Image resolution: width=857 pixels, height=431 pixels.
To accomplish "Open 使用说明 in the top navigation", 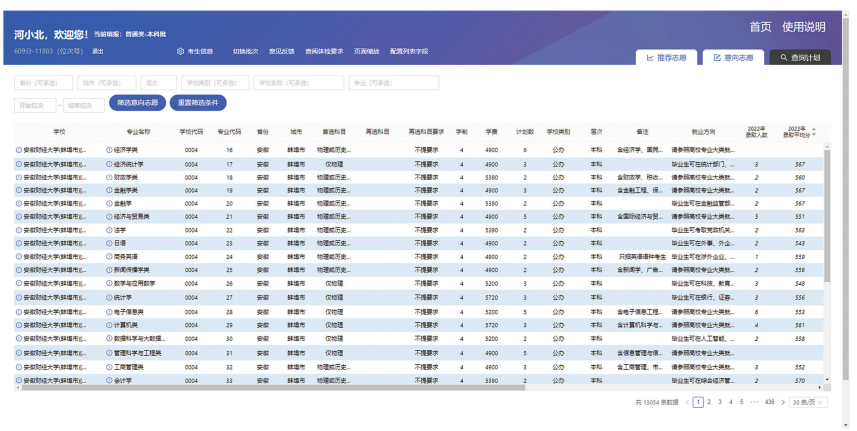I will [x=803, y=27].
